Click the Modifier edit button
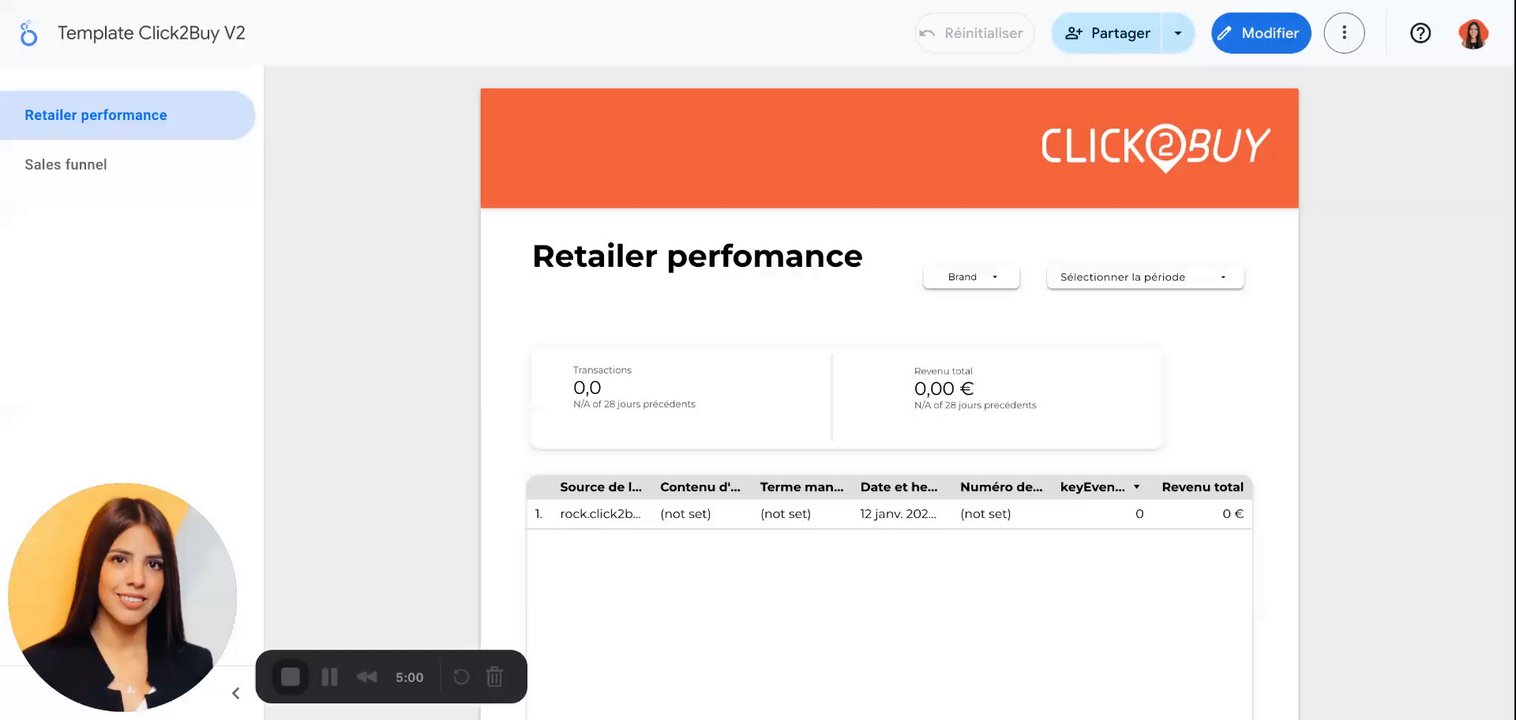The image size is (1516, 720). [1261, 33]
